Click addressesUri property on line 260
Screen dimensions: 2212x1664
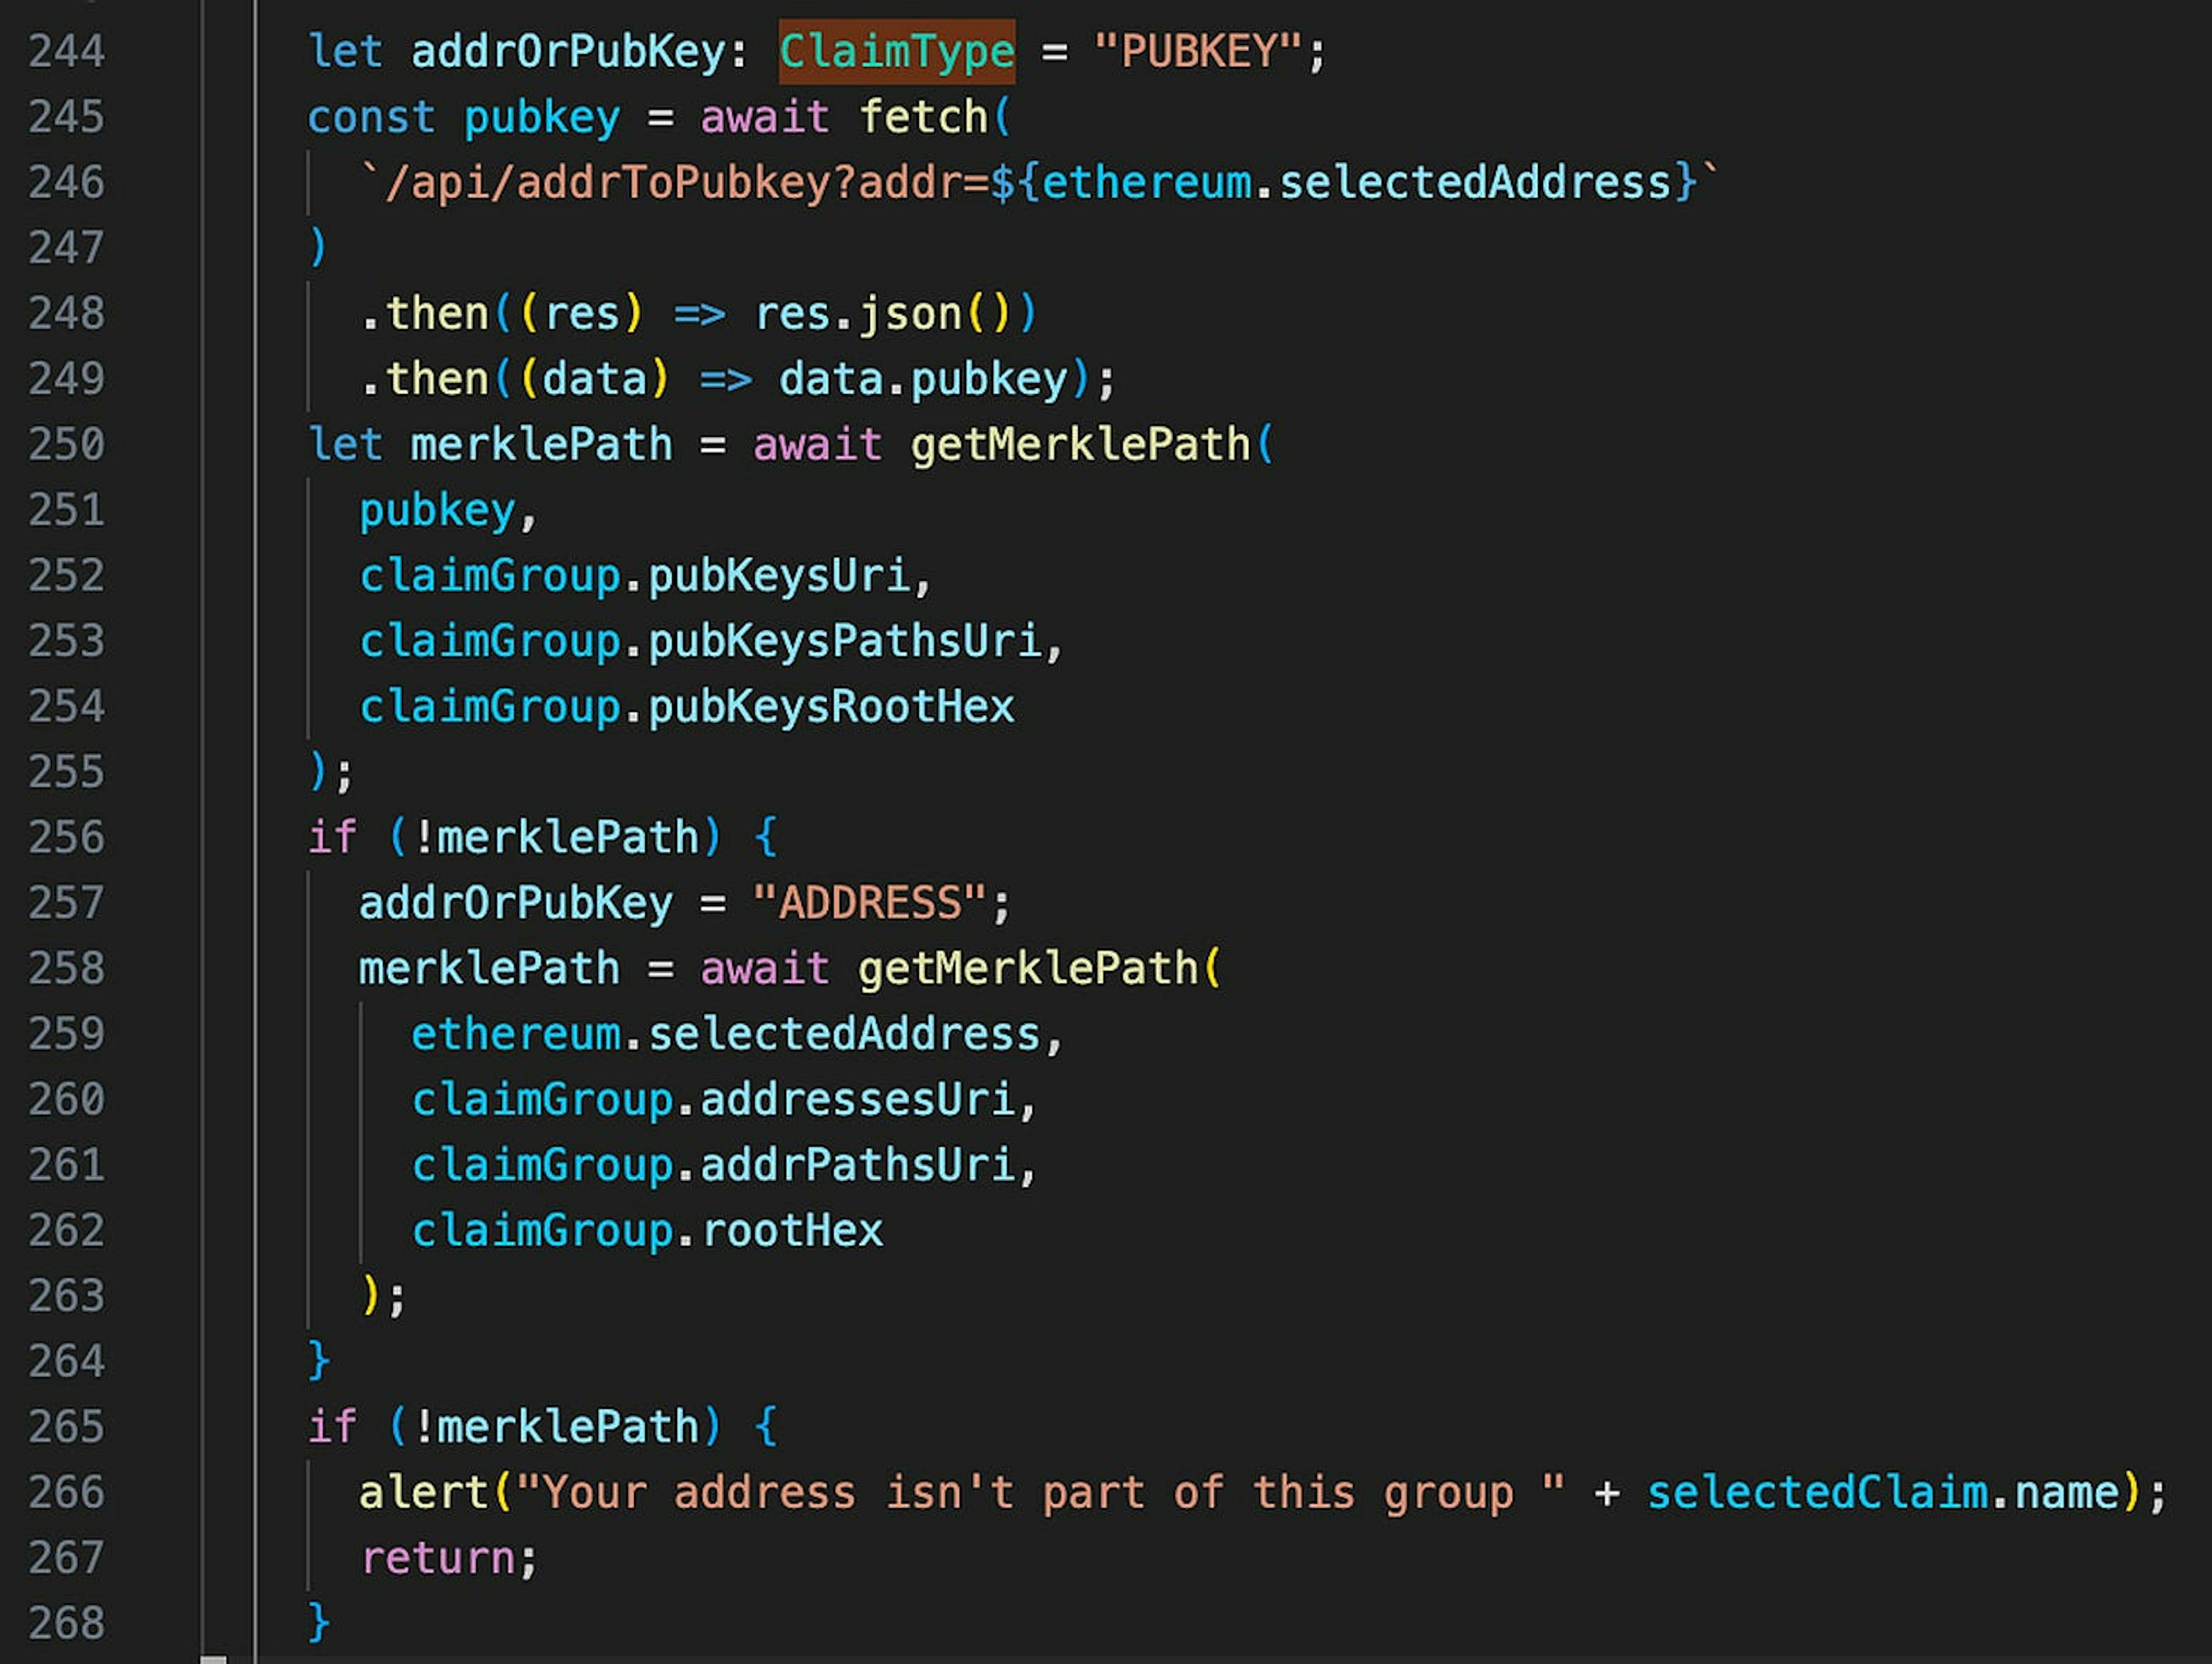click(857, 1099)
